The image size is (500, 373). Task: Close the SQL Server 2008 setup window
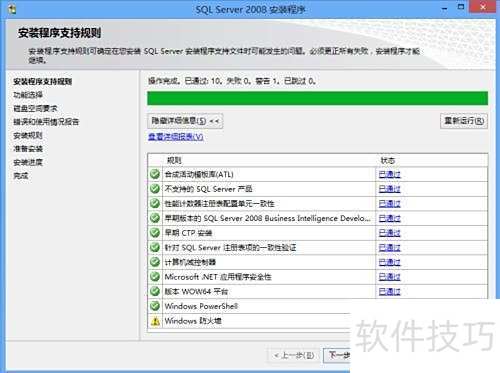pyautogui.click(x=483, y=7)
